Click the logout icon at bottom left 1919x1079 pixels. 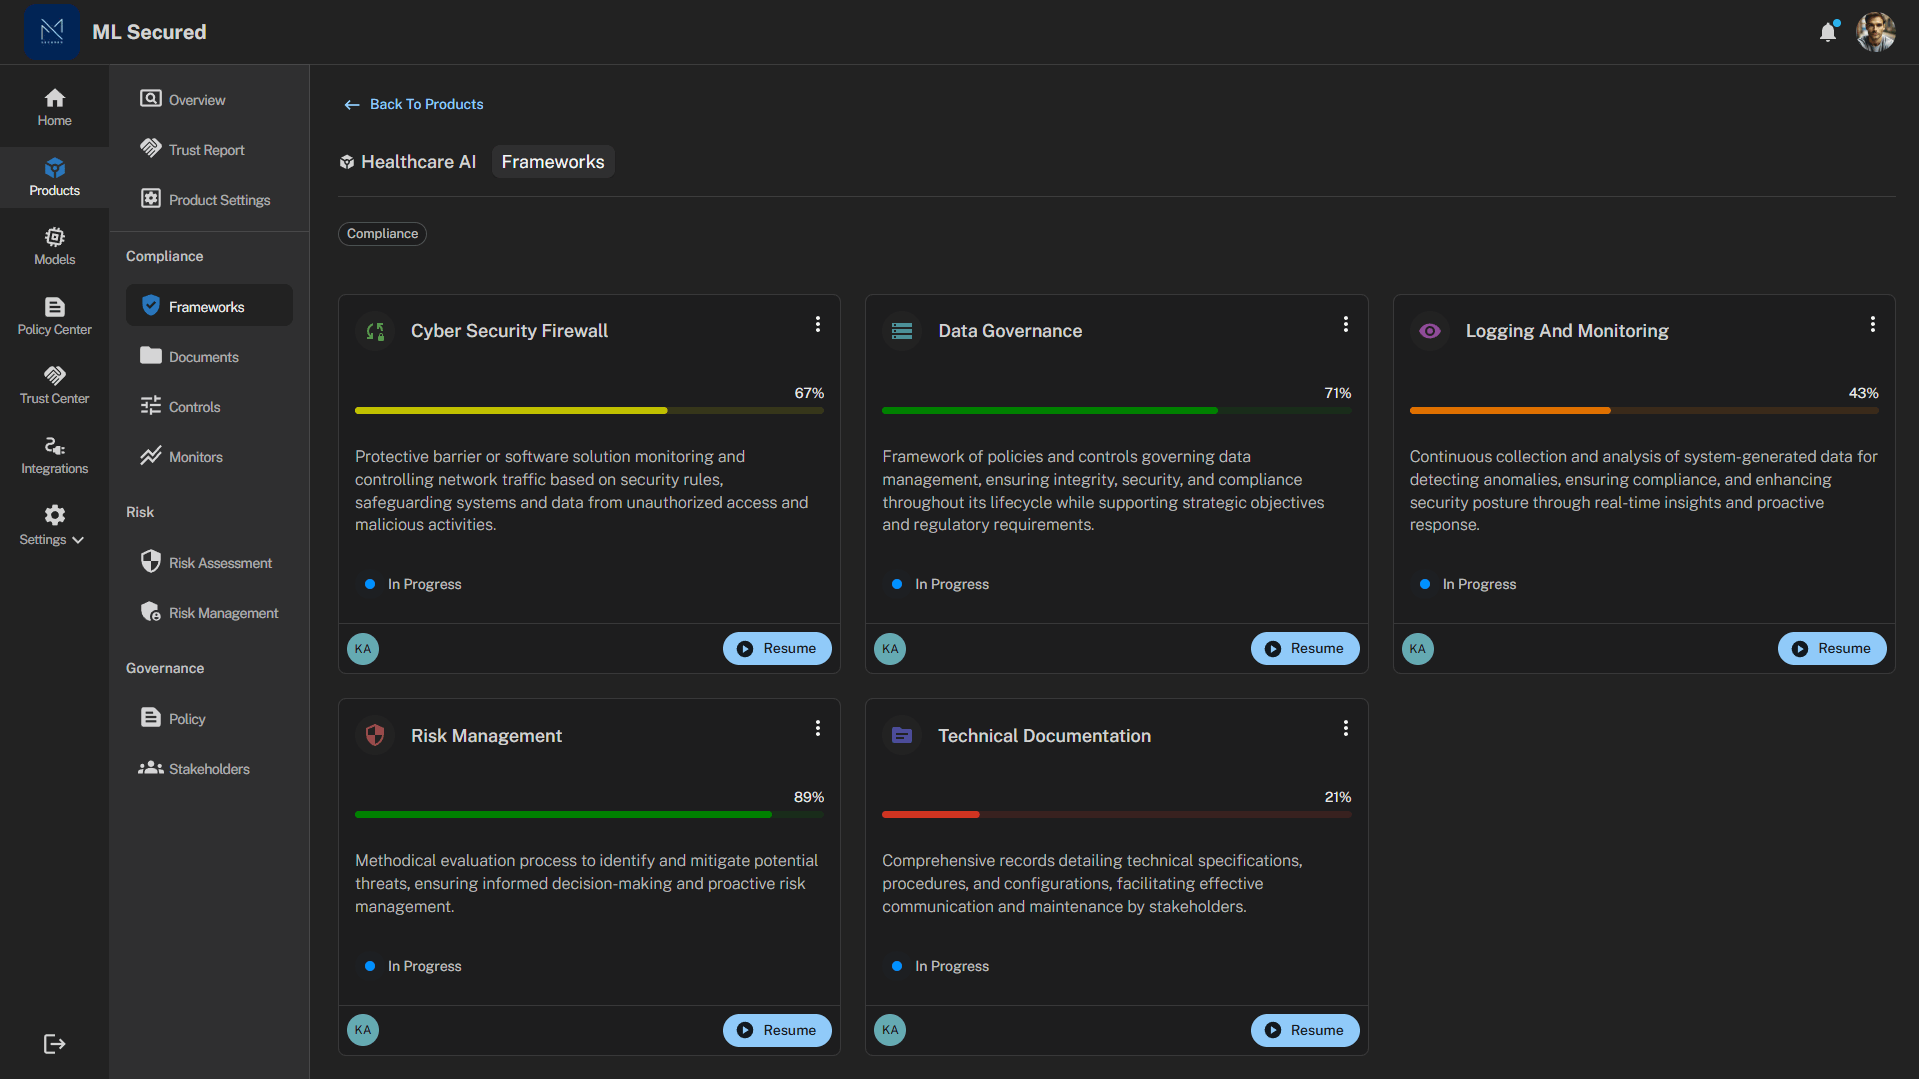[54, 1044]
